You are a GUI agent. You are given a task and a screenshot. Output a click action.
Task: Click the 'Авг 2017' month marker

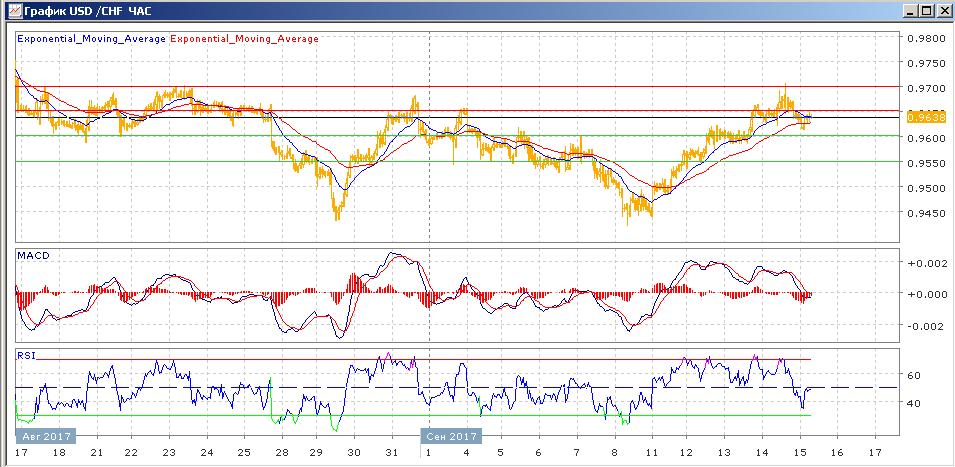point(46,436)
